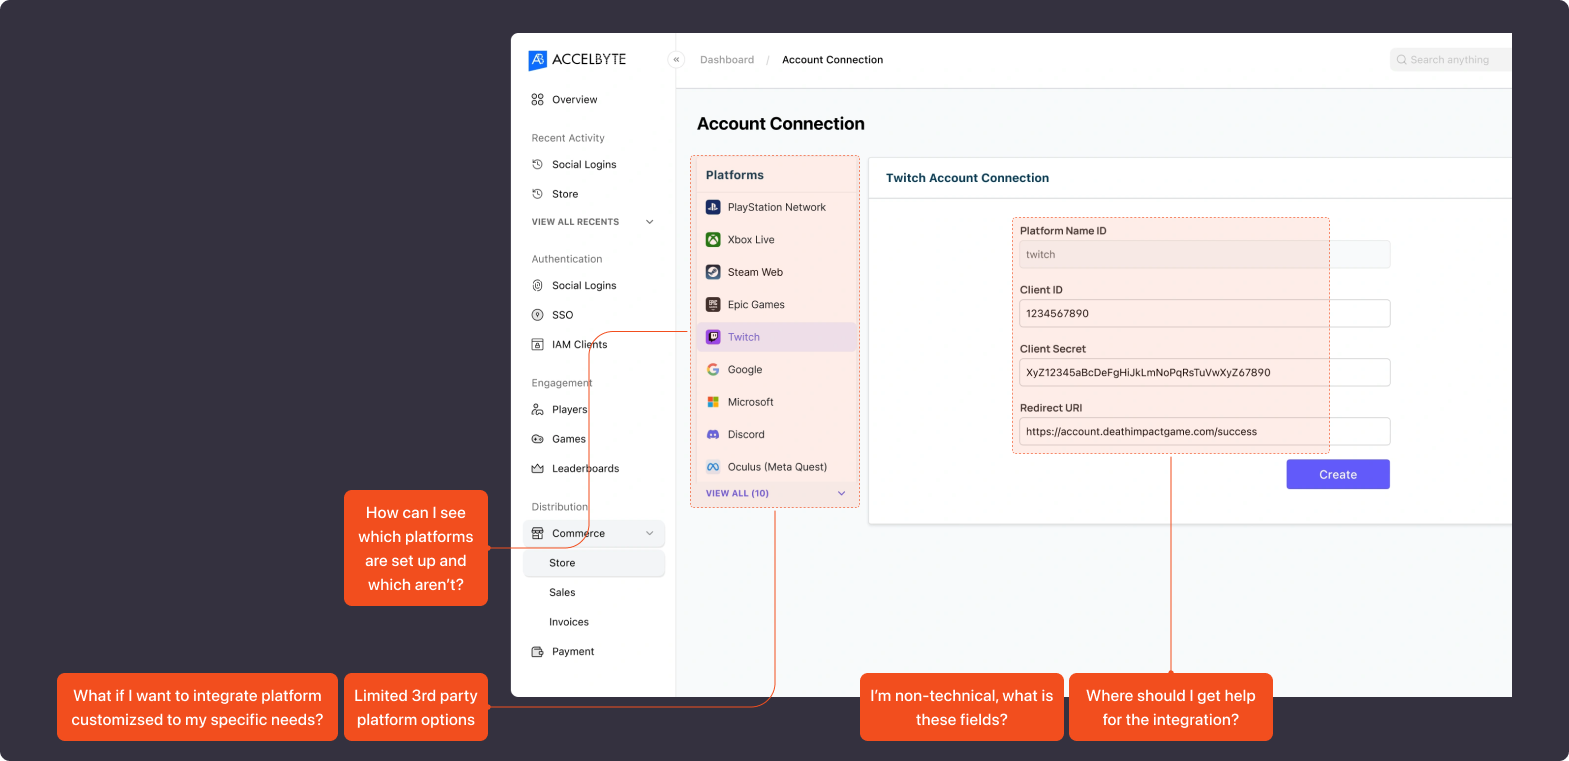
Task: Expand the View All Recents chevron
Action: tap(650, 222)
